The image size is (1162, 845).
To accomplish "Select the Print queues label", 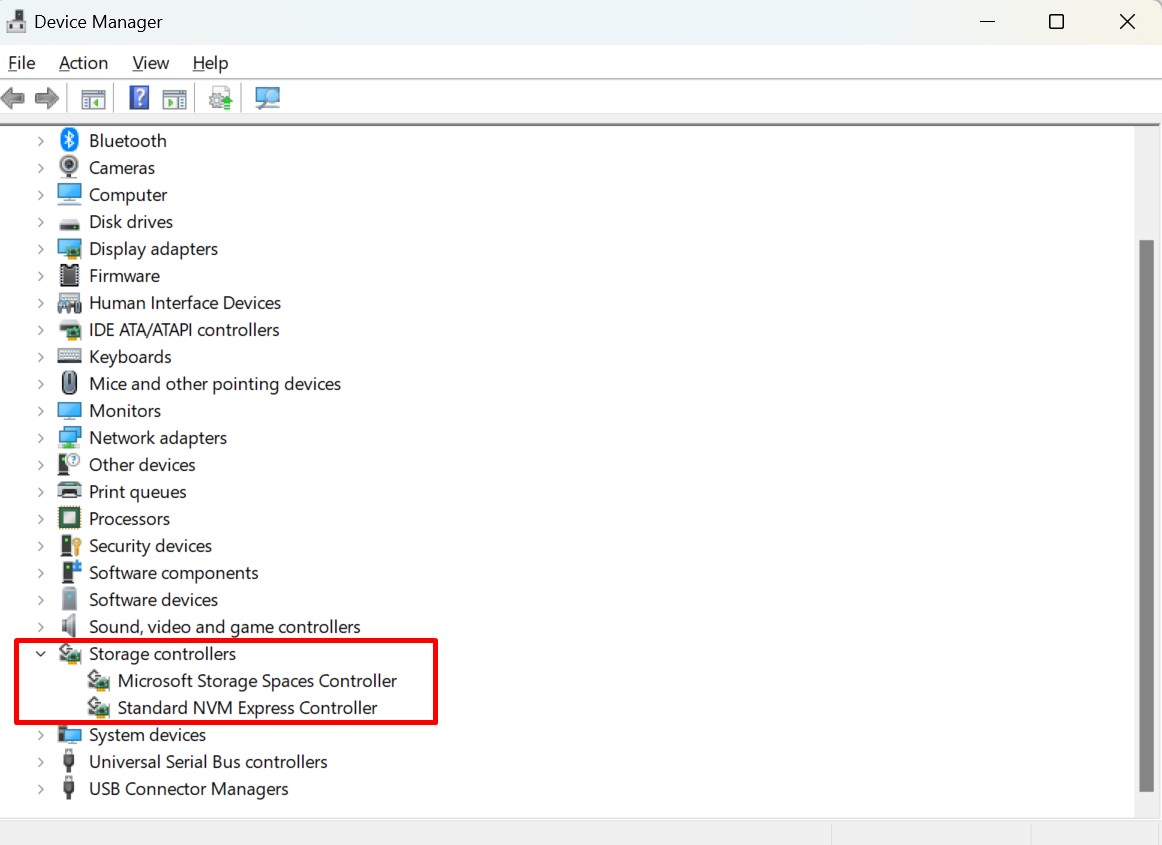I will (137, 492).
